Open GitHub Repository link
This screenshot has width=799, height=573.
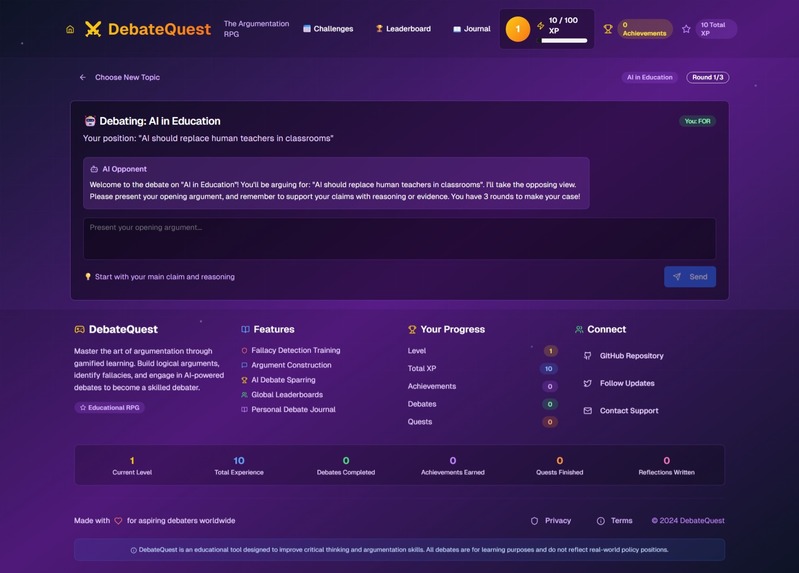(631, 356)
